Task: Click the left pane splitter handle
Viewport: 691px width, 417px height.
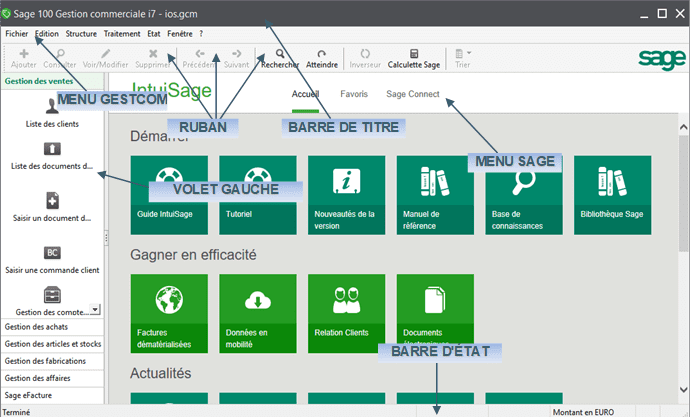Action: (x=106, y=238)
